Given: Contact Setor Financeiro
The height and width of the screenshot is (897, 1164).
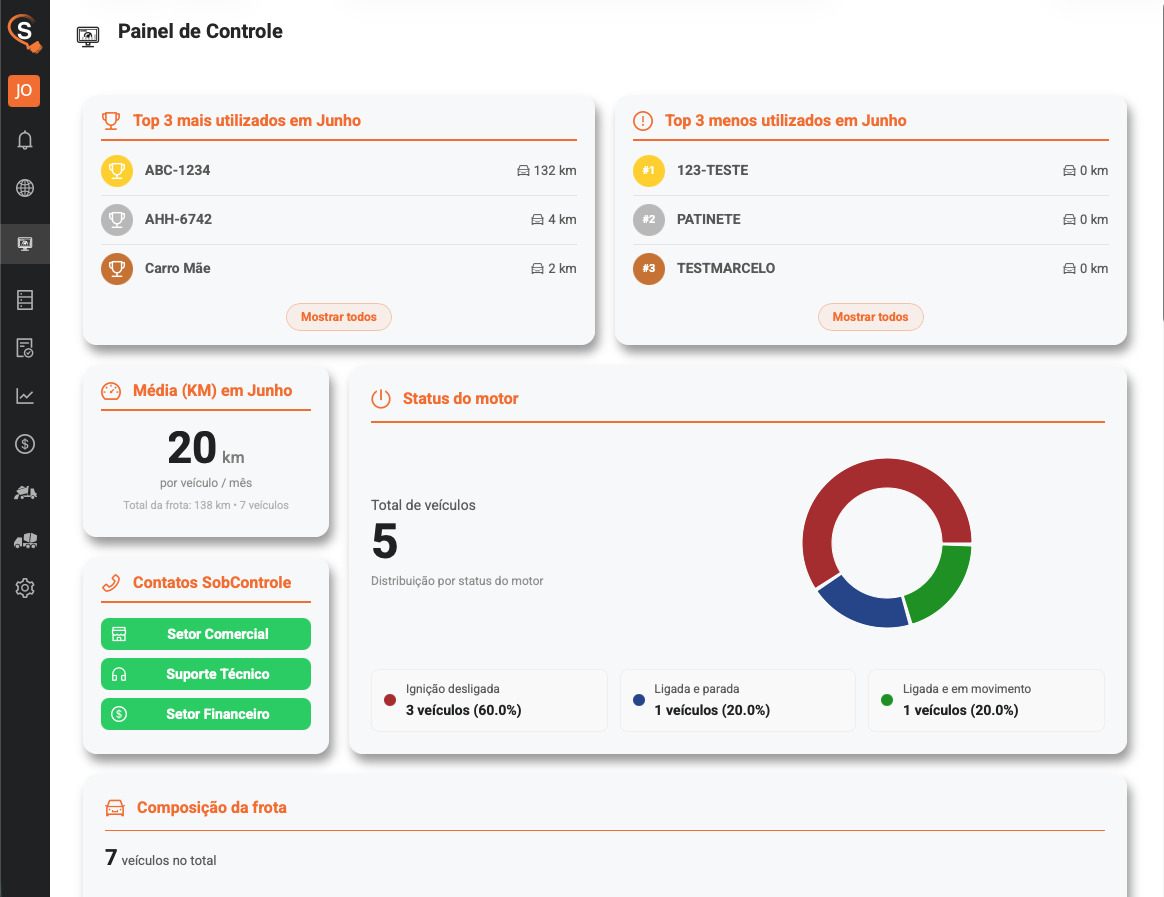Looking at the screenshot, I should pyautogui.click(x=206, y=714).
